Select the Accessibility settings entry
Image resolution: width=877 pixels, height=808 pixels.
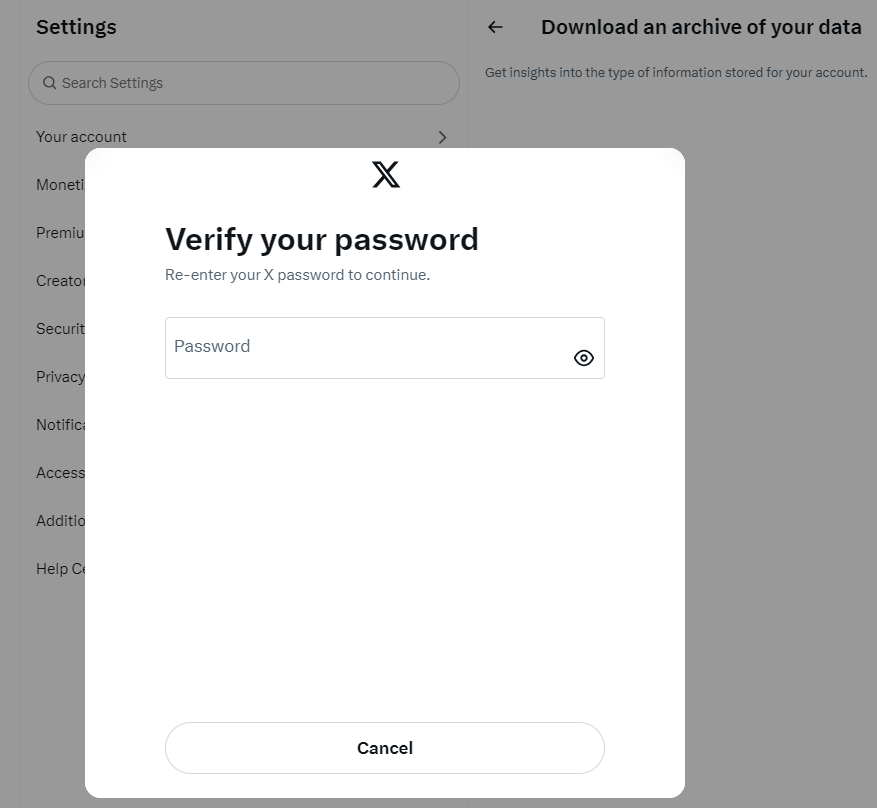60,473
